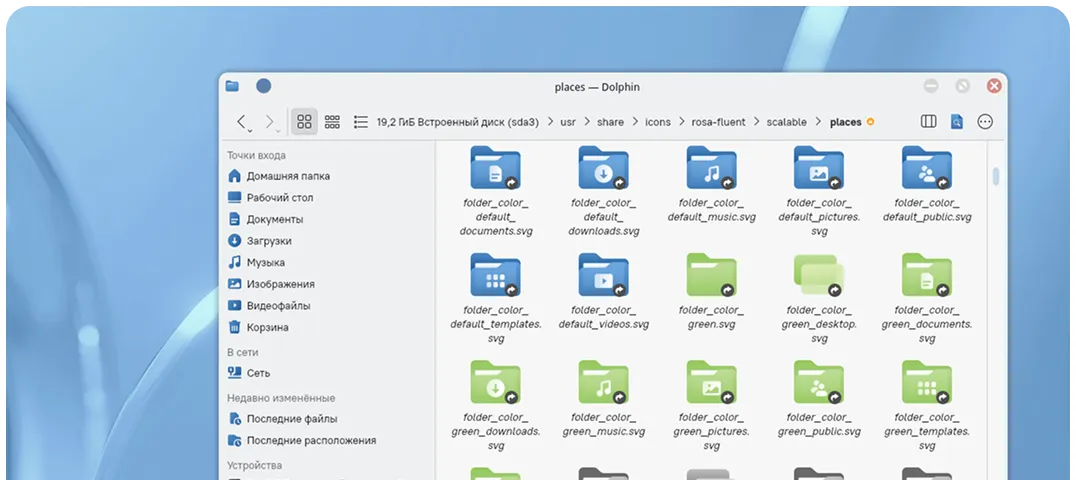Image resolution: width=1076 pixels, height=480 pixels.
Task: Open Последние файлы recent files entry
Action: (x=291, y=419)
